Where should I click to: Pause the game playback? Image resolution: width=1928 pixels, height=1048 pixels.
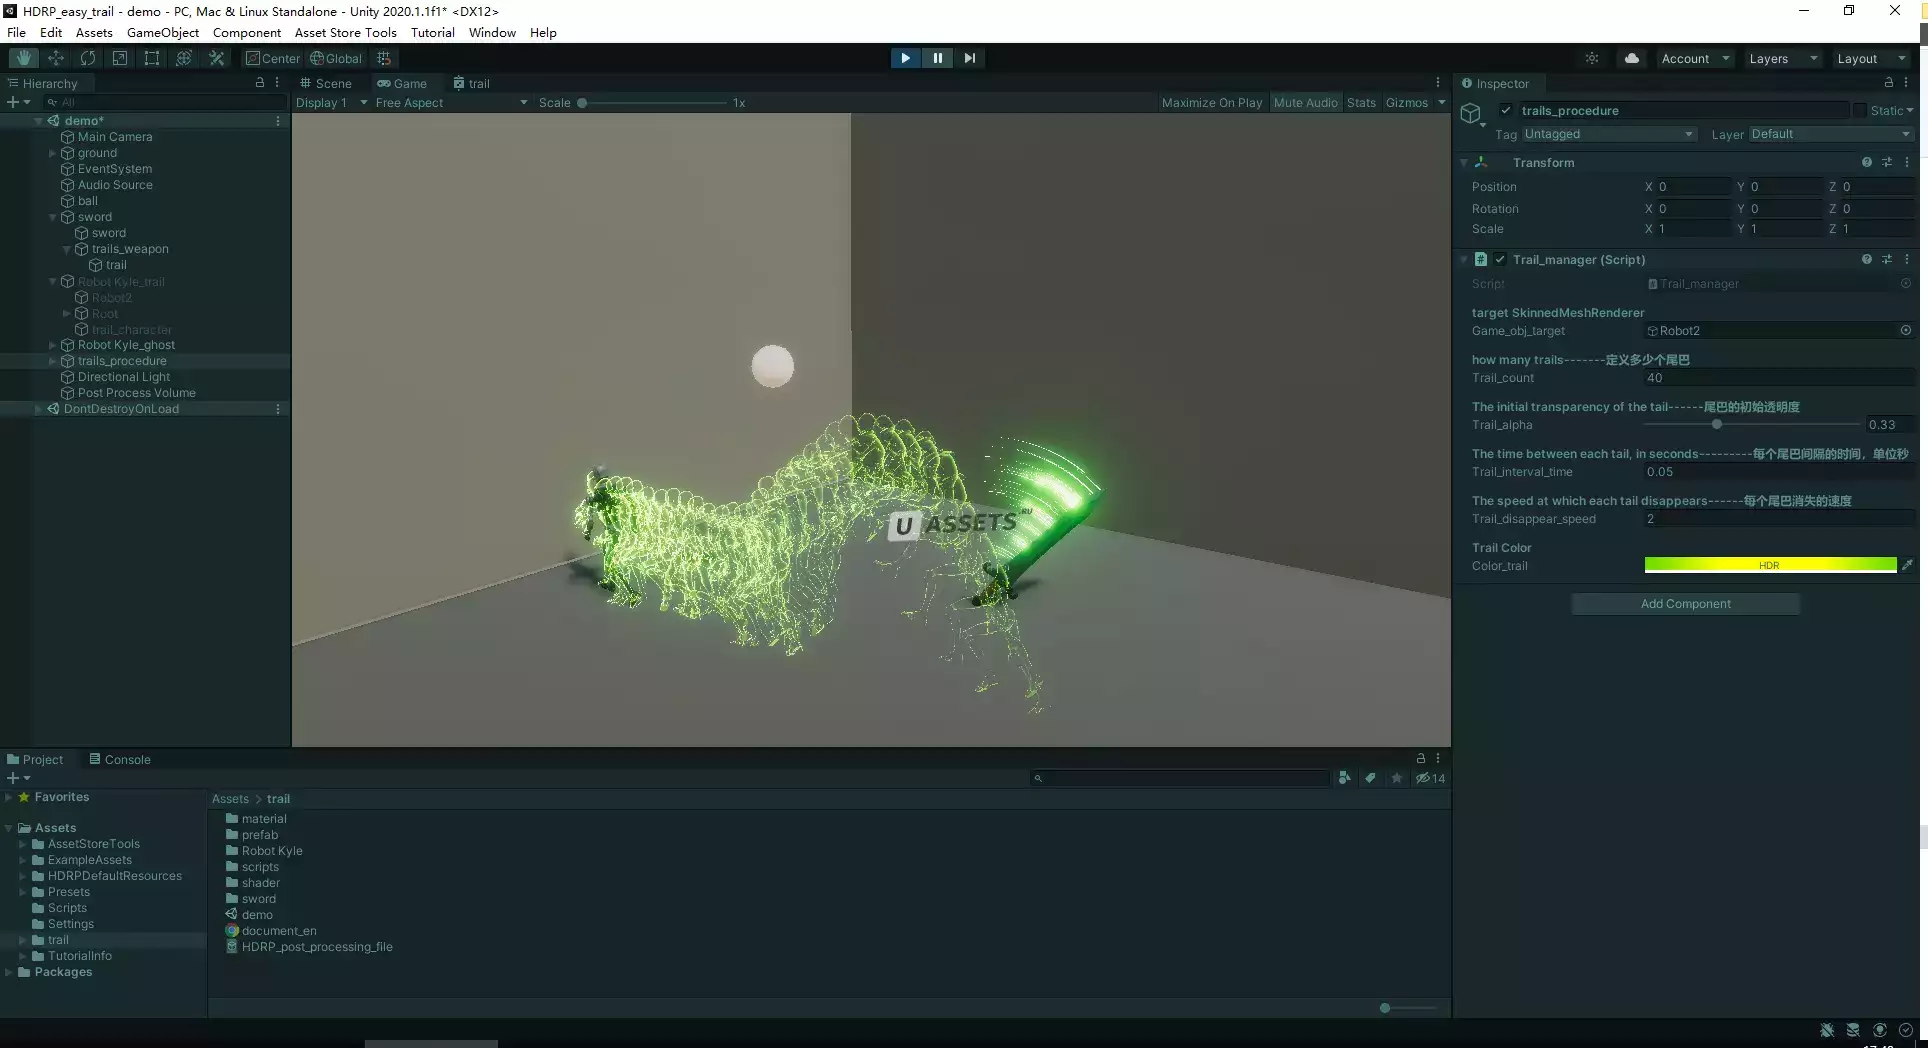coord(937,58)
